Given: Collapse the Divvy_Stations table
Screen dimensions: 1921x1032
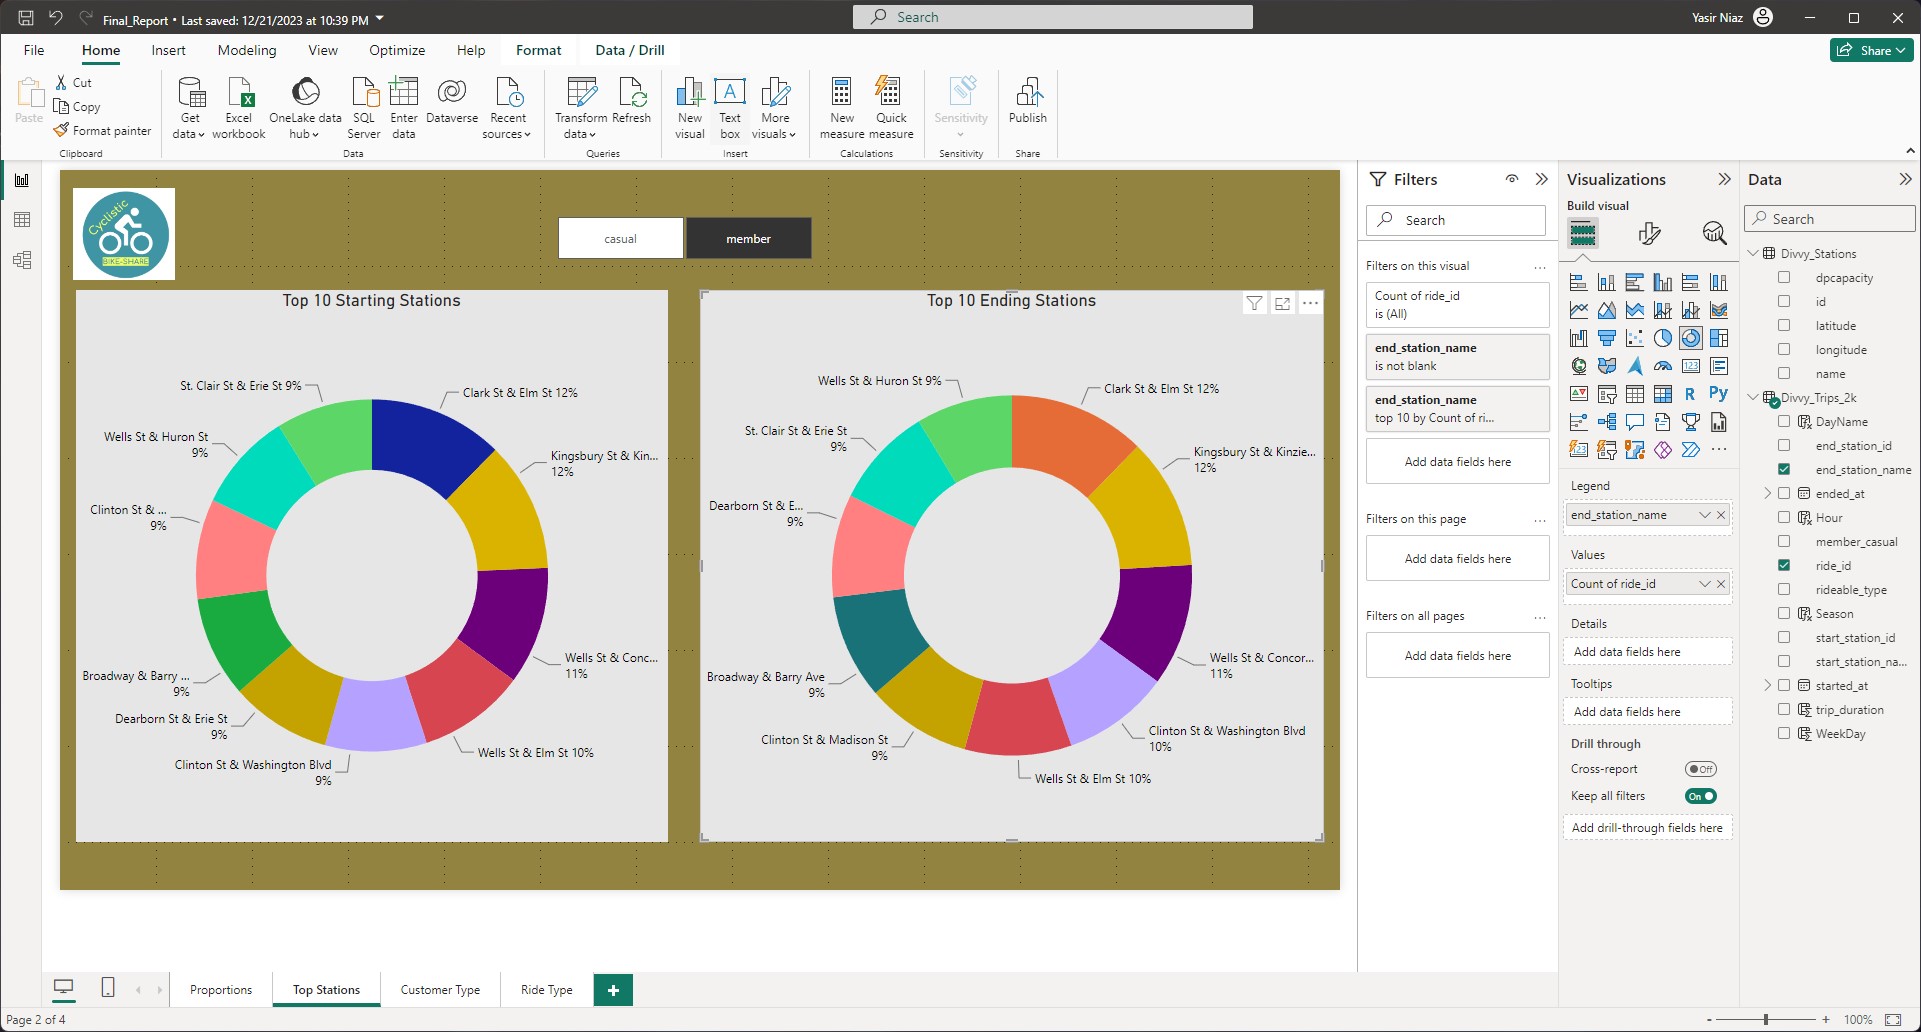Looking at the screenshot, I should coord(1753,253).
